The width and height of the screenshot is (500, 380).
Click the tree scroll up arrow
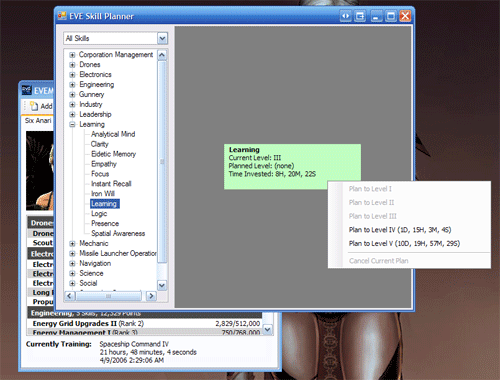coord(162,55)
